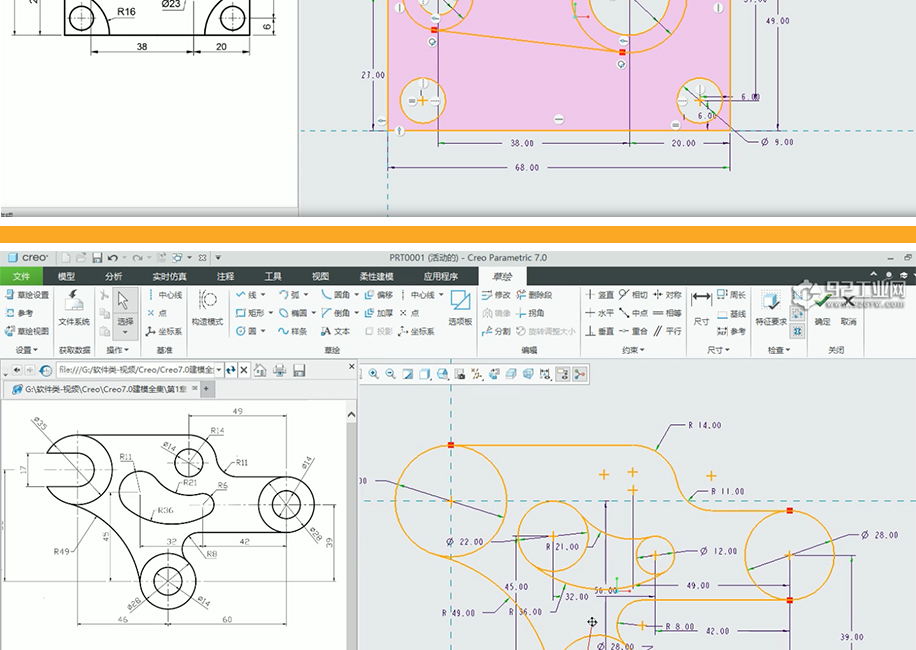The image size is (916, 650).
Task: Click the Undo arrow in quick access toolbar
Action: (113, 258)
